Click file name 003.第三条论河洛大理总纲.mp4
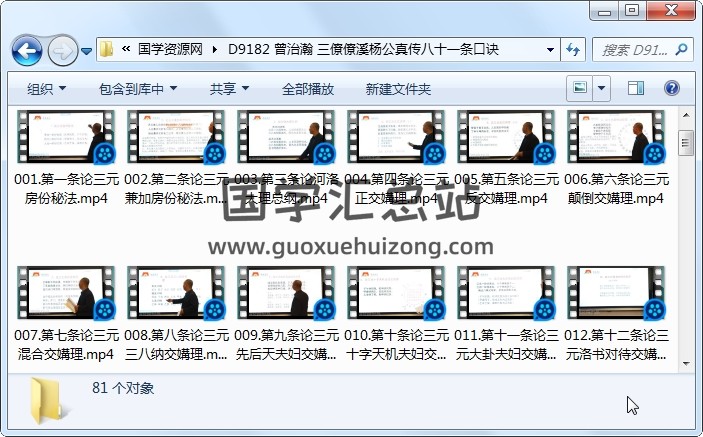703x437 pixels. (x=286, y=189)
